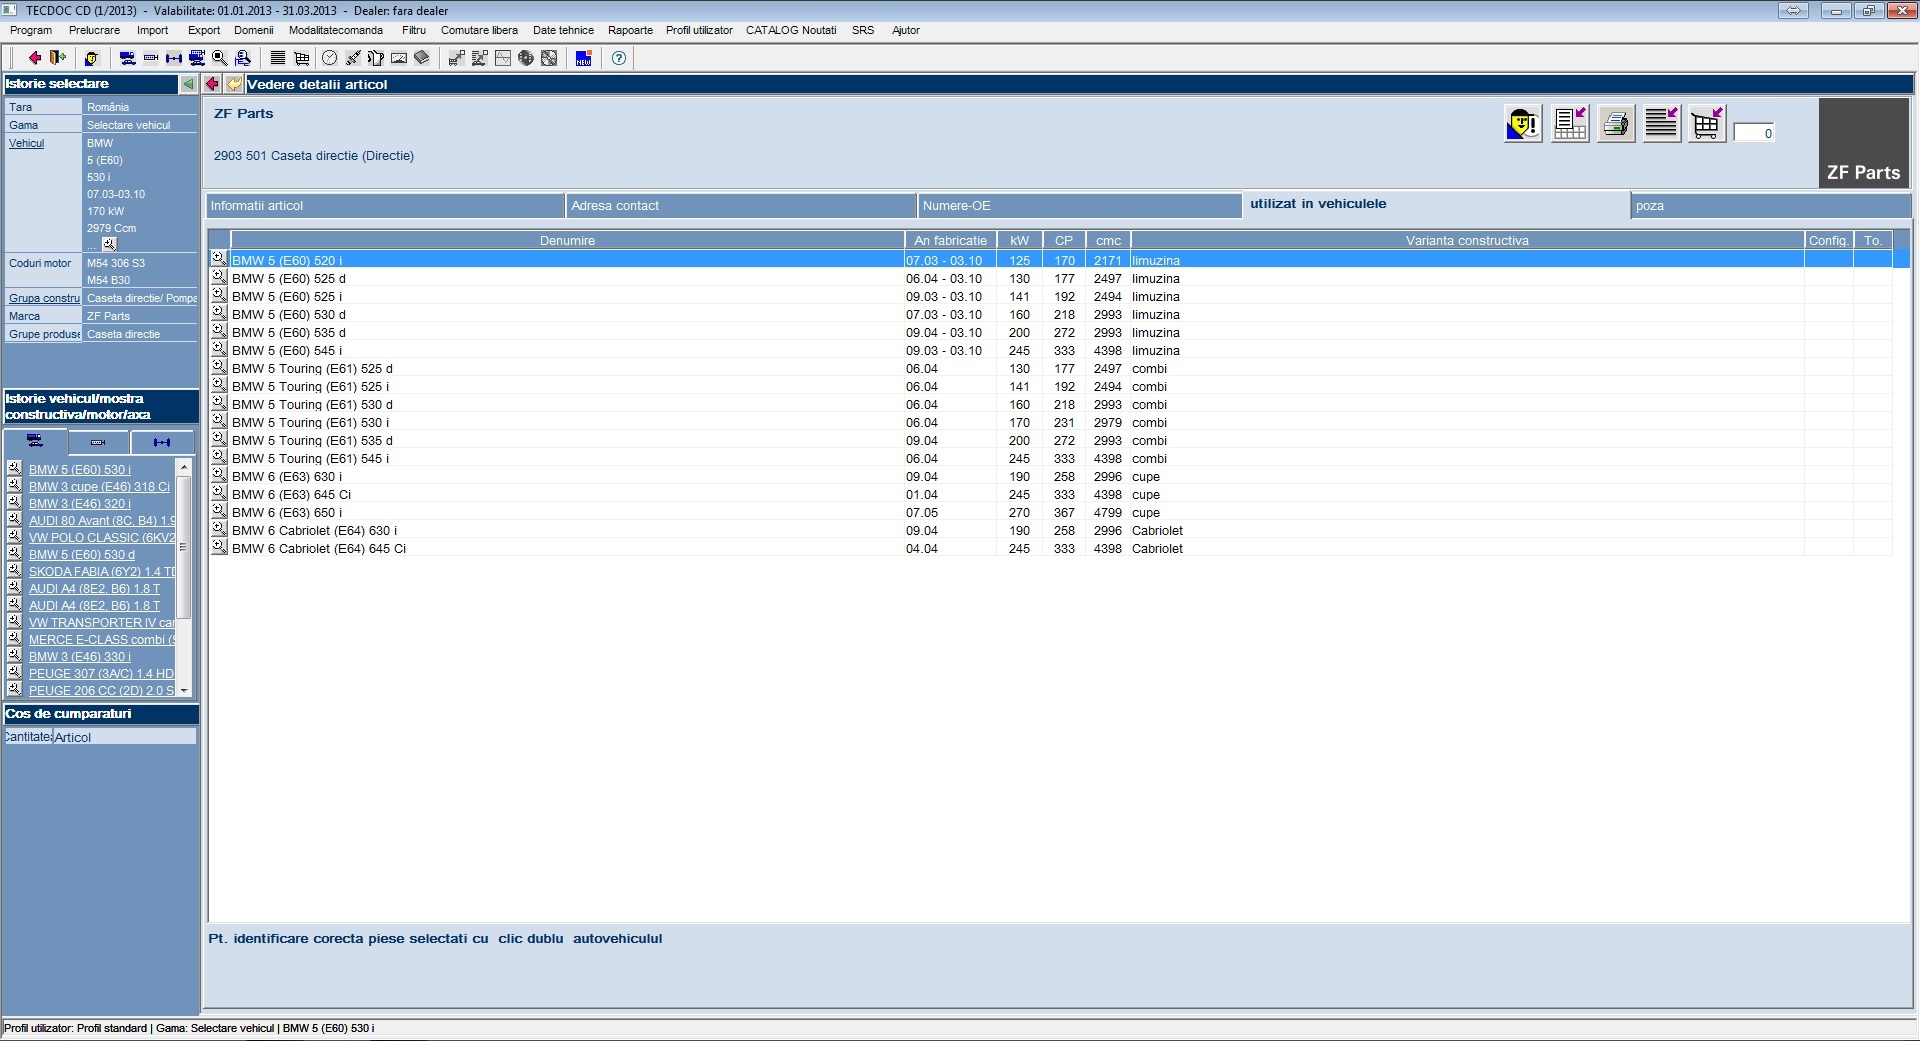Screen dimensions: 1920x1041
Task: Click the yellow return arrow beside Vedere detalii
Action: [234, 84]
